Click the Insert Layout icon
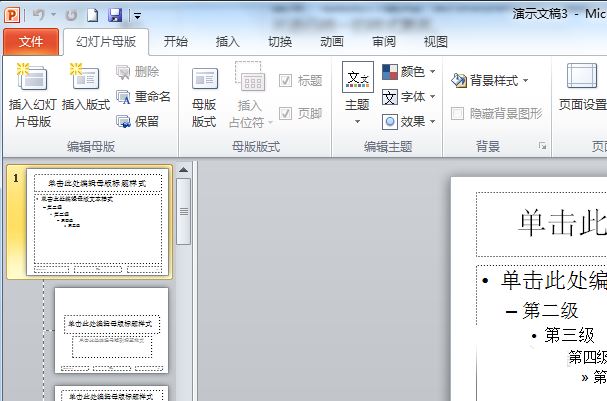 (85, 77)
